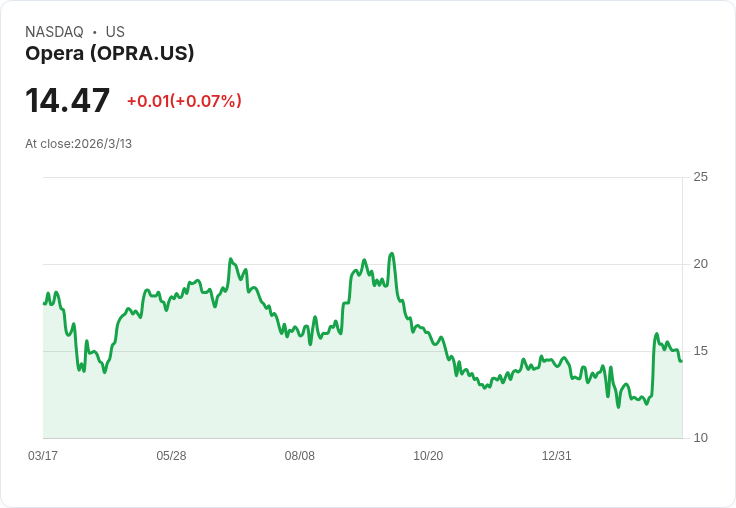
Task: Click the Opera (OPRA.US) stock title
Action: pos(110,54)
